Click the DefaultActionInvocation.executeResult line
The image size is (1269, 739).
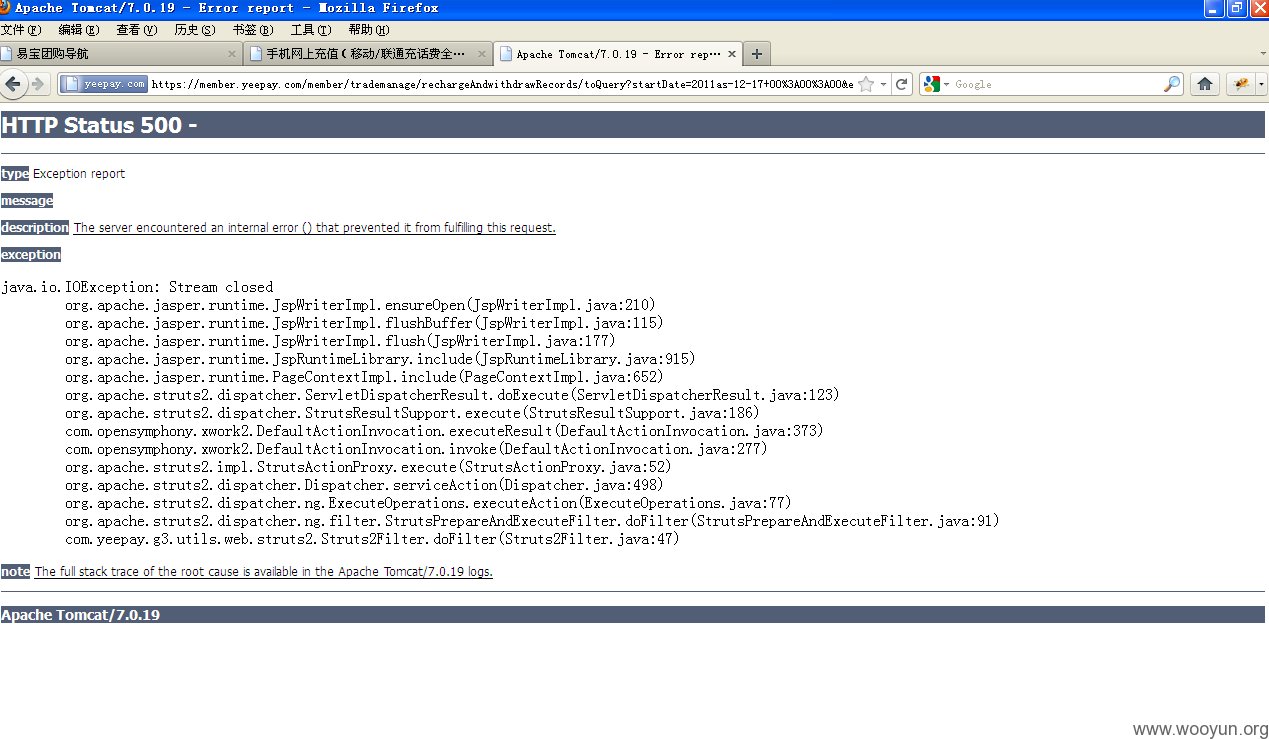(x=444, y=431)
